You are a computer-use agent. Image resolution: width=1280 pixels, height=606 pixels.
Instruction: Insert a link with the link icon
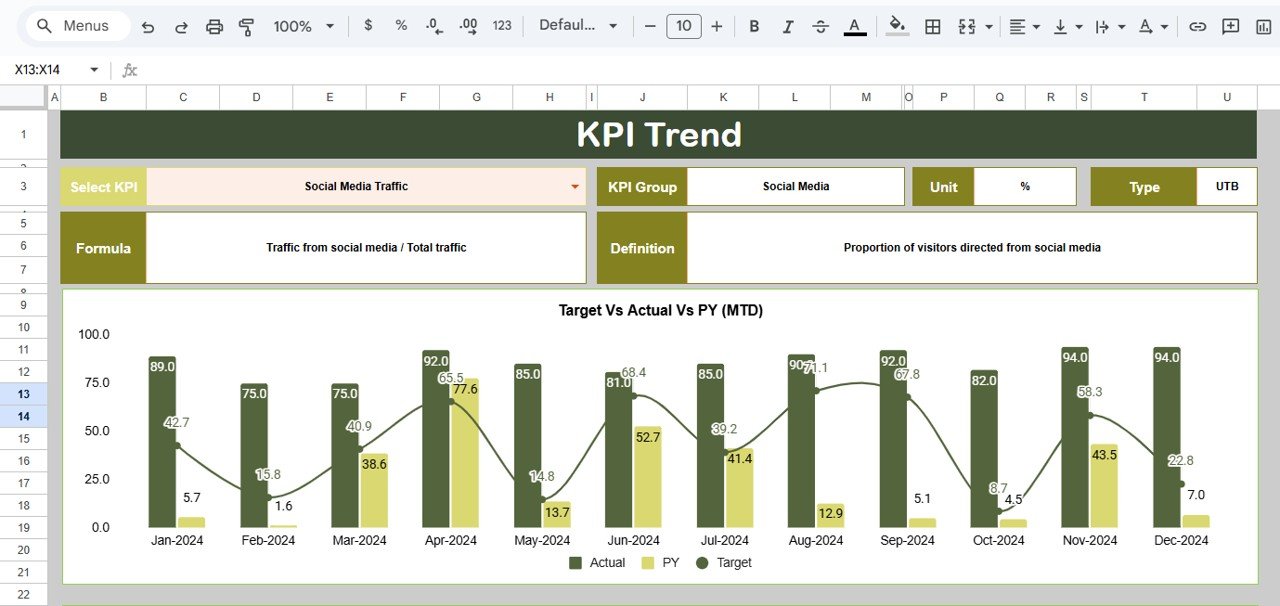(x=1197, y=26)
